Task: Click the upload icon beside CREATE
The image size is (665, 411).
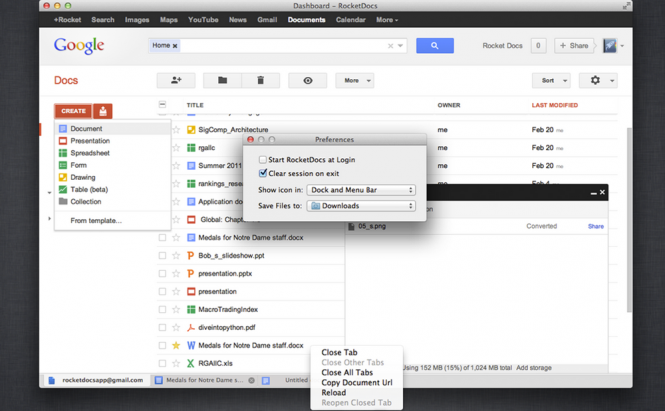Action: tap(103, 111)
